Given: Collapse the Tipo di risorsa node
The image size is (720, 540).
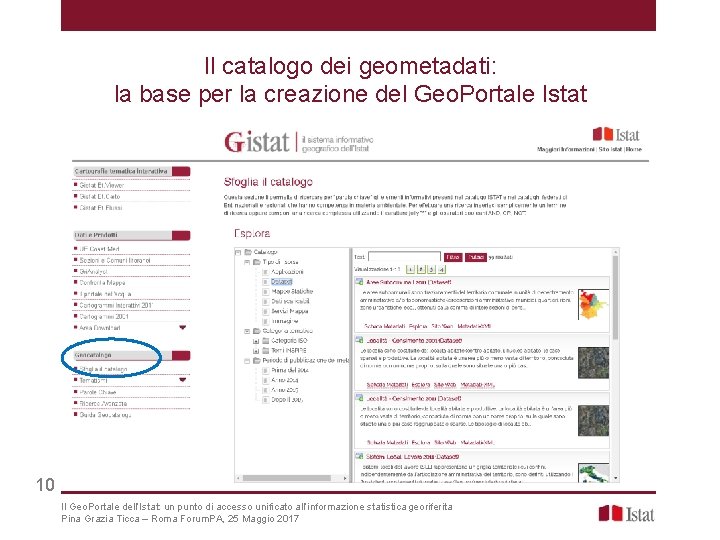Looking at the screenshot, I should (x=247, y=262).
